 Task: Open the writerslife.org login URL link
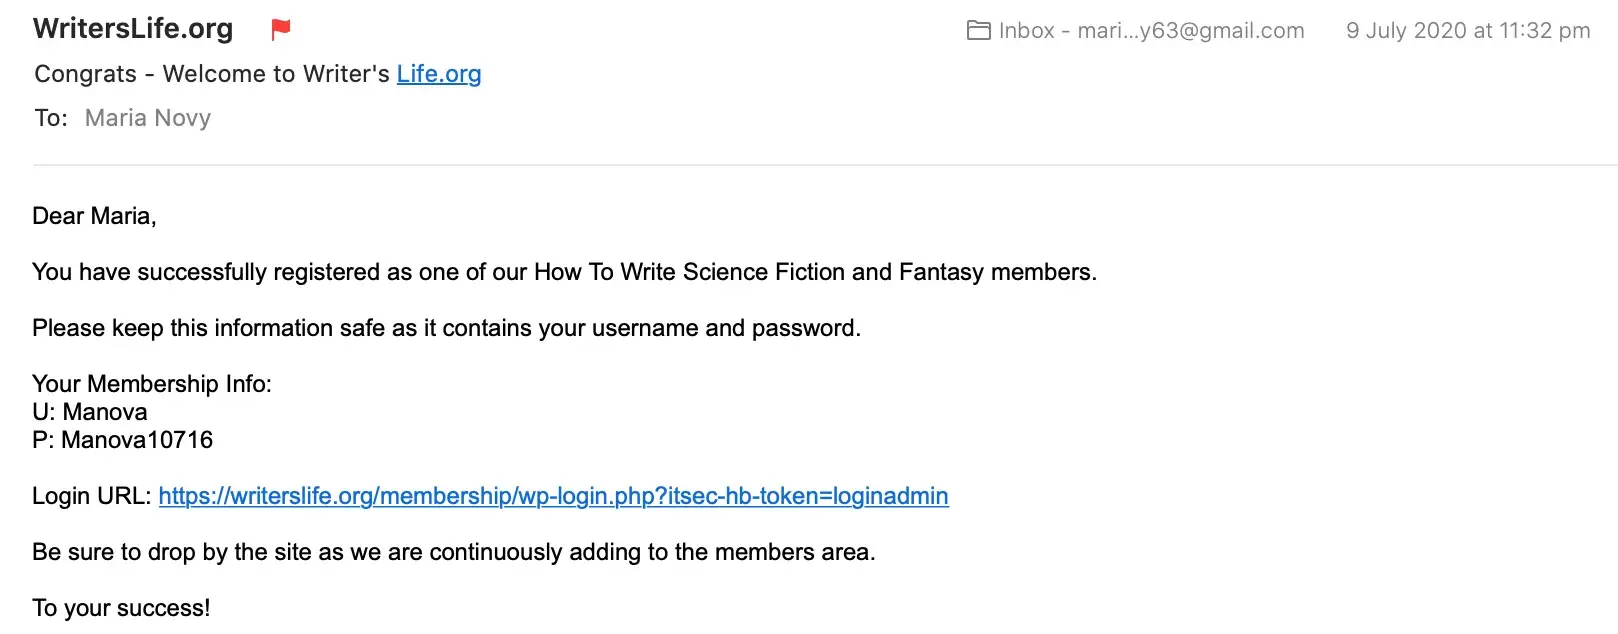coord(553,496)
